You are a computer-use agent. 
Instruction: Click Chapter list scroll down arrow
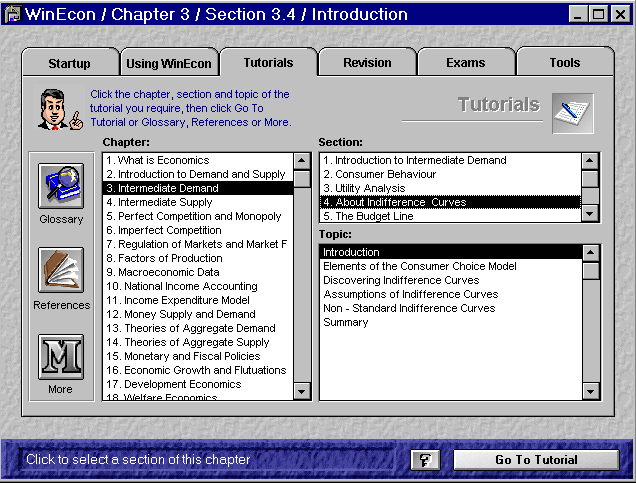(x=301, y=391)
